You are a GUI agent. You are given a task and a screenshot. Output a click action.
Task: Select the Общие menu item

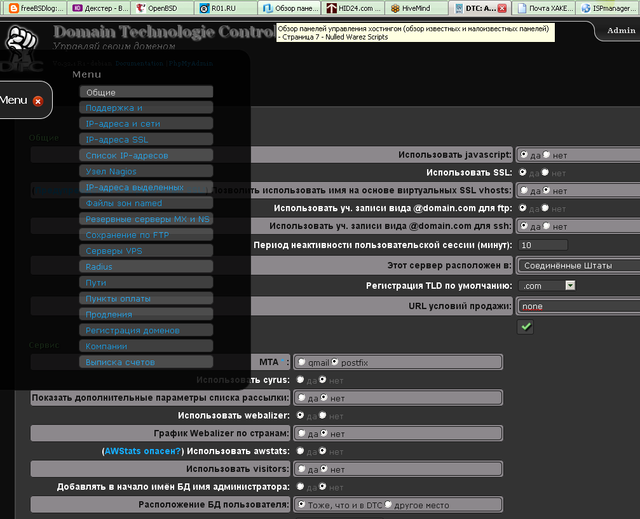click(146, 92)
